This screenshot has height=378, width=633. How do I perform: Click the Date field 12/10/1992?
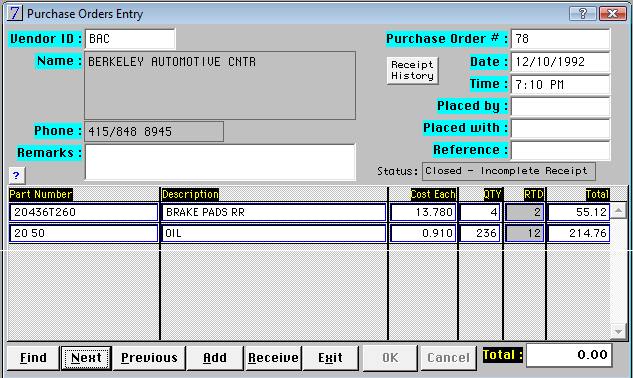[x=560, y=62]
